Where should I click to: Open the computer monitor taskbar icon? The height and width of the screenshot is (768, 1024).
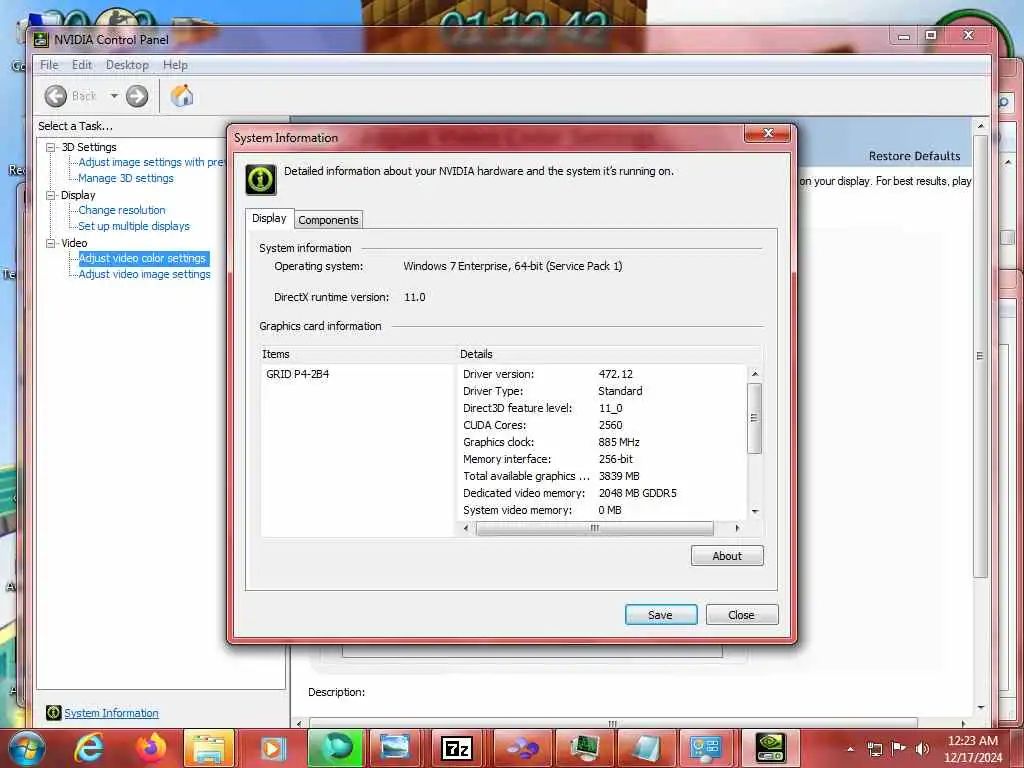click(584, 748)
